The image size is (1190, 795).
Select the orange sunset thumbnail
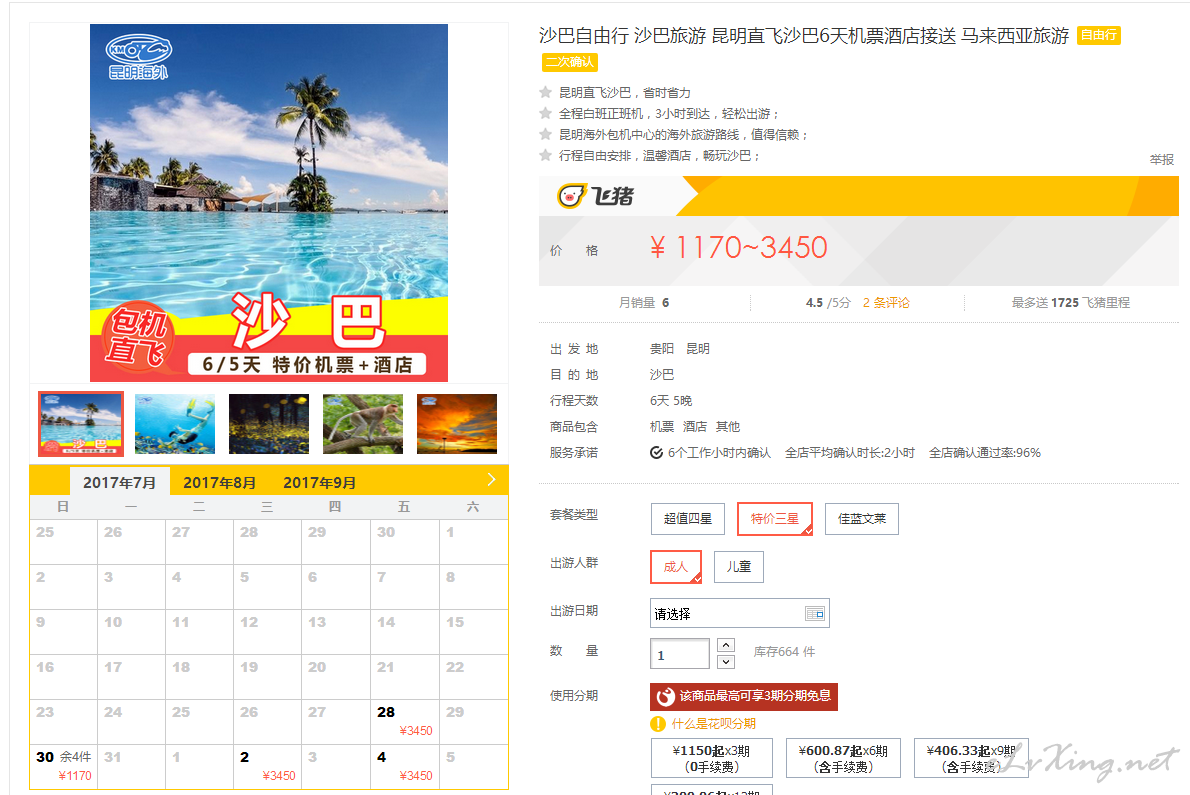click(x=457, y=424)
